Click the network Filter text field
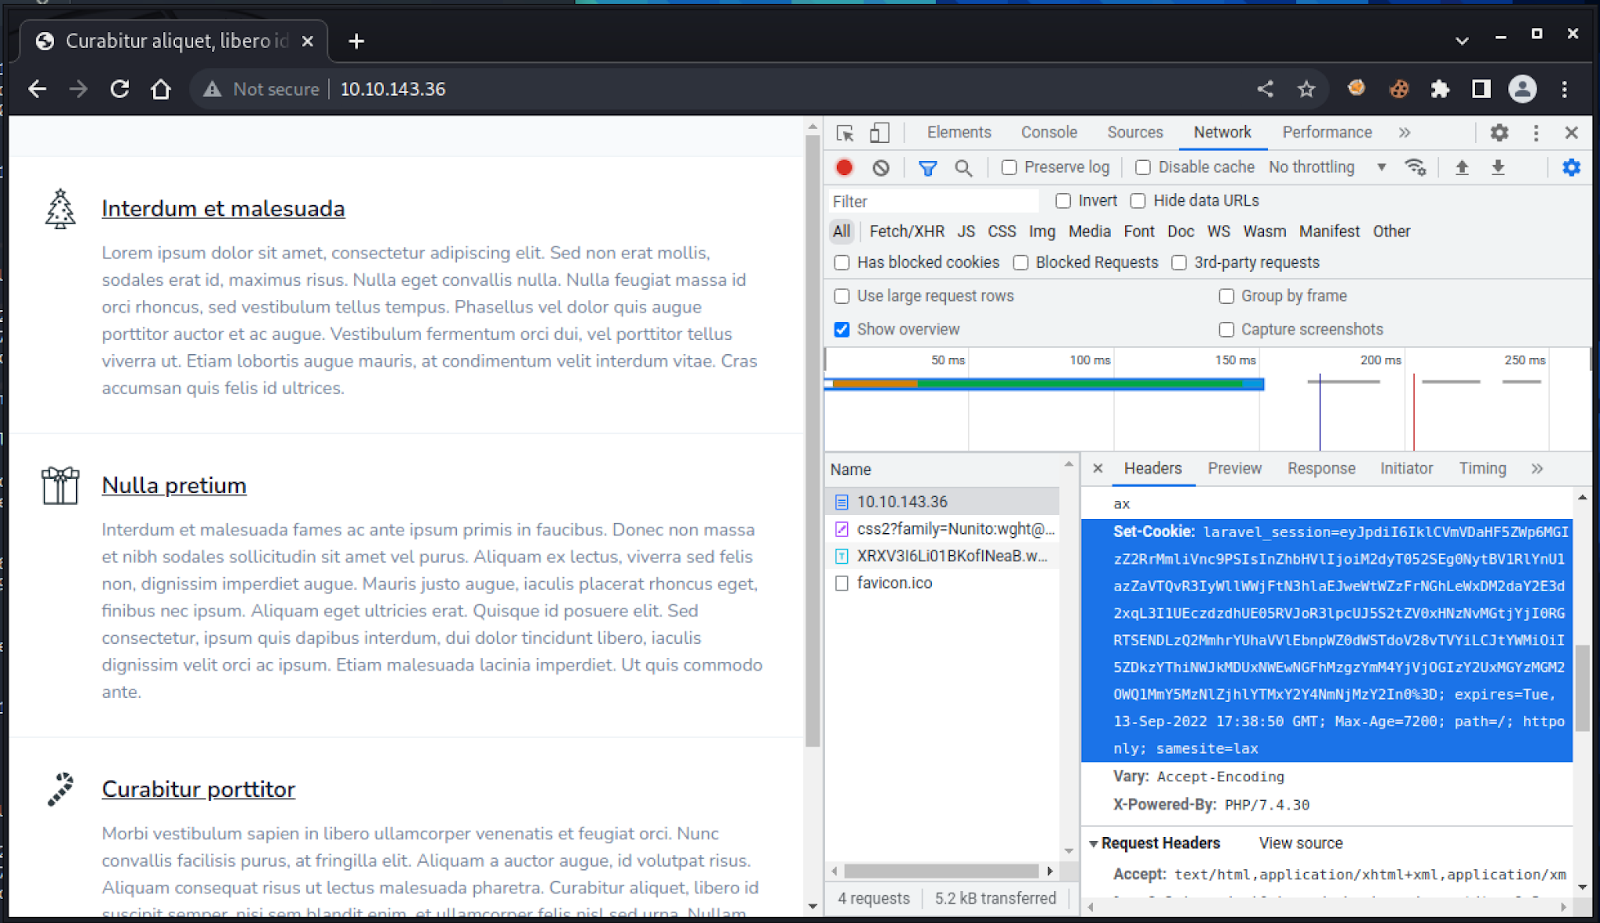Image resolution: width=1600 pixels, height=923 pixels. tap(932, 202)
